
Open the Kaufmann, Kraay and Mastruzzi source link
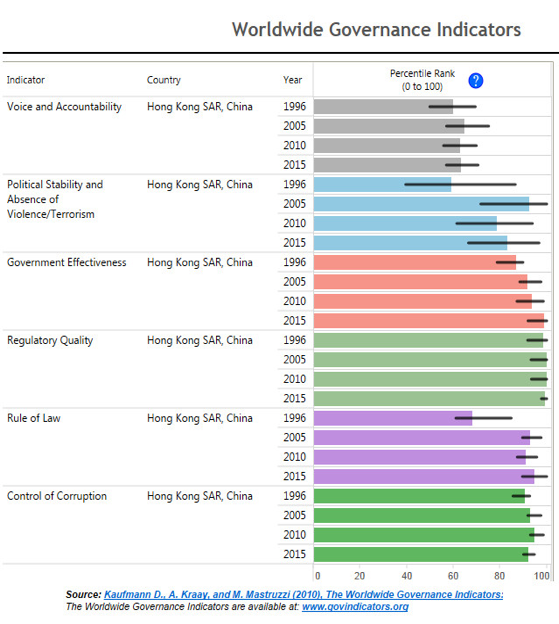click(304, 595)
